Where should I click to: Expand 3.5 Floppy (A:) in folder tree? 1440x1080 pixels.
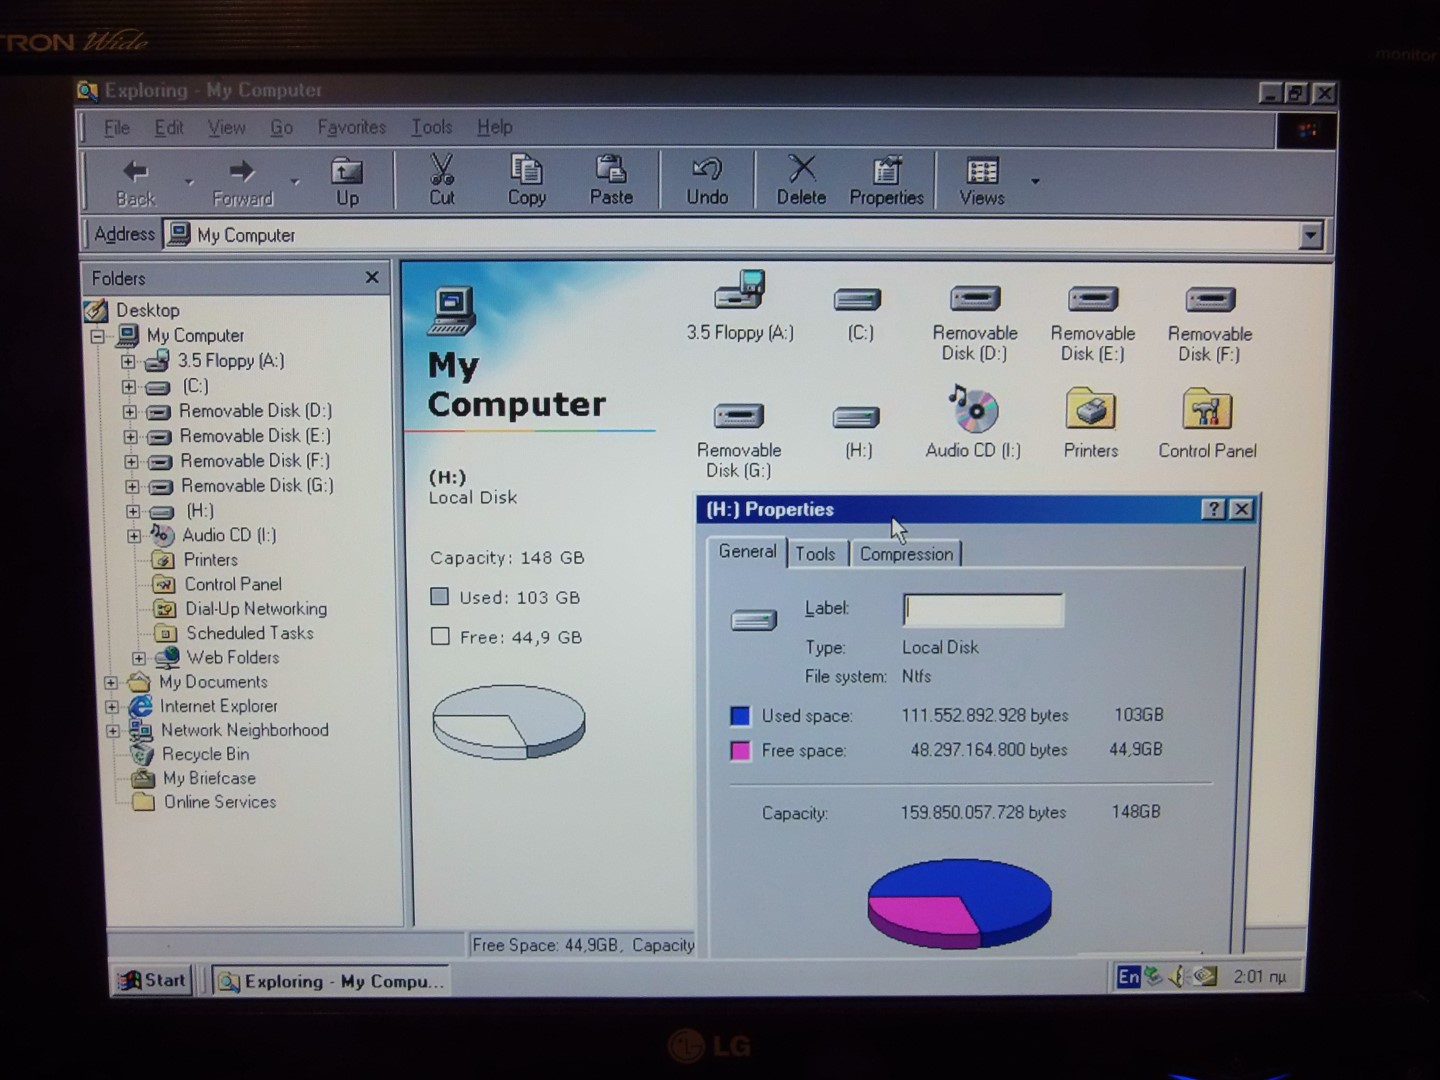(x=128, y=361)
